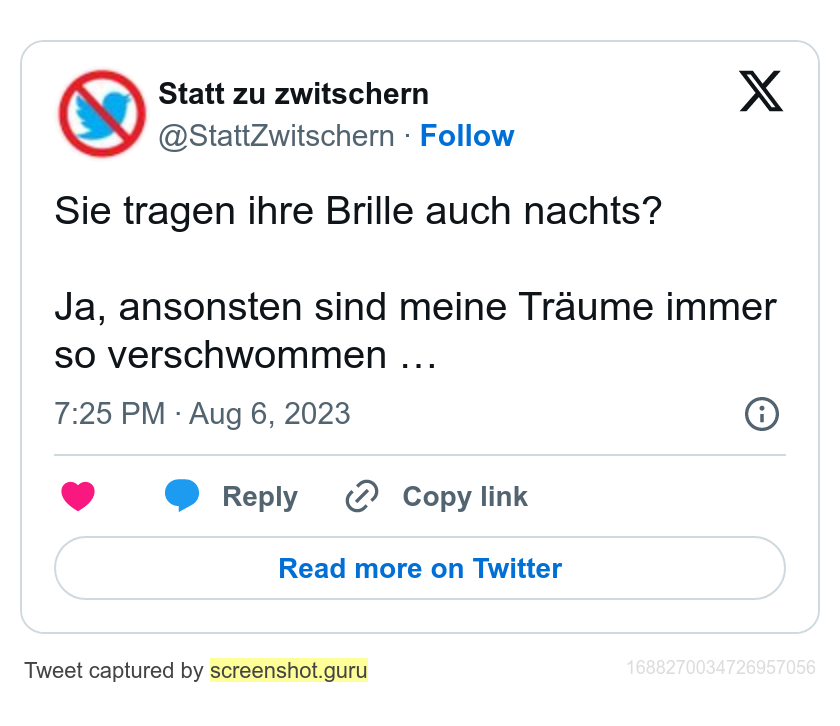Click the Read more on Twitter button

click(420, 568)
